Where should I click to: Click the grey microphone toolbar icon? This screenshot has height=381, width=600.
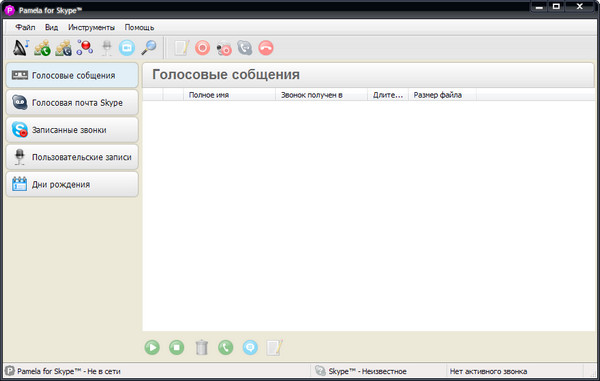(107, 48)
